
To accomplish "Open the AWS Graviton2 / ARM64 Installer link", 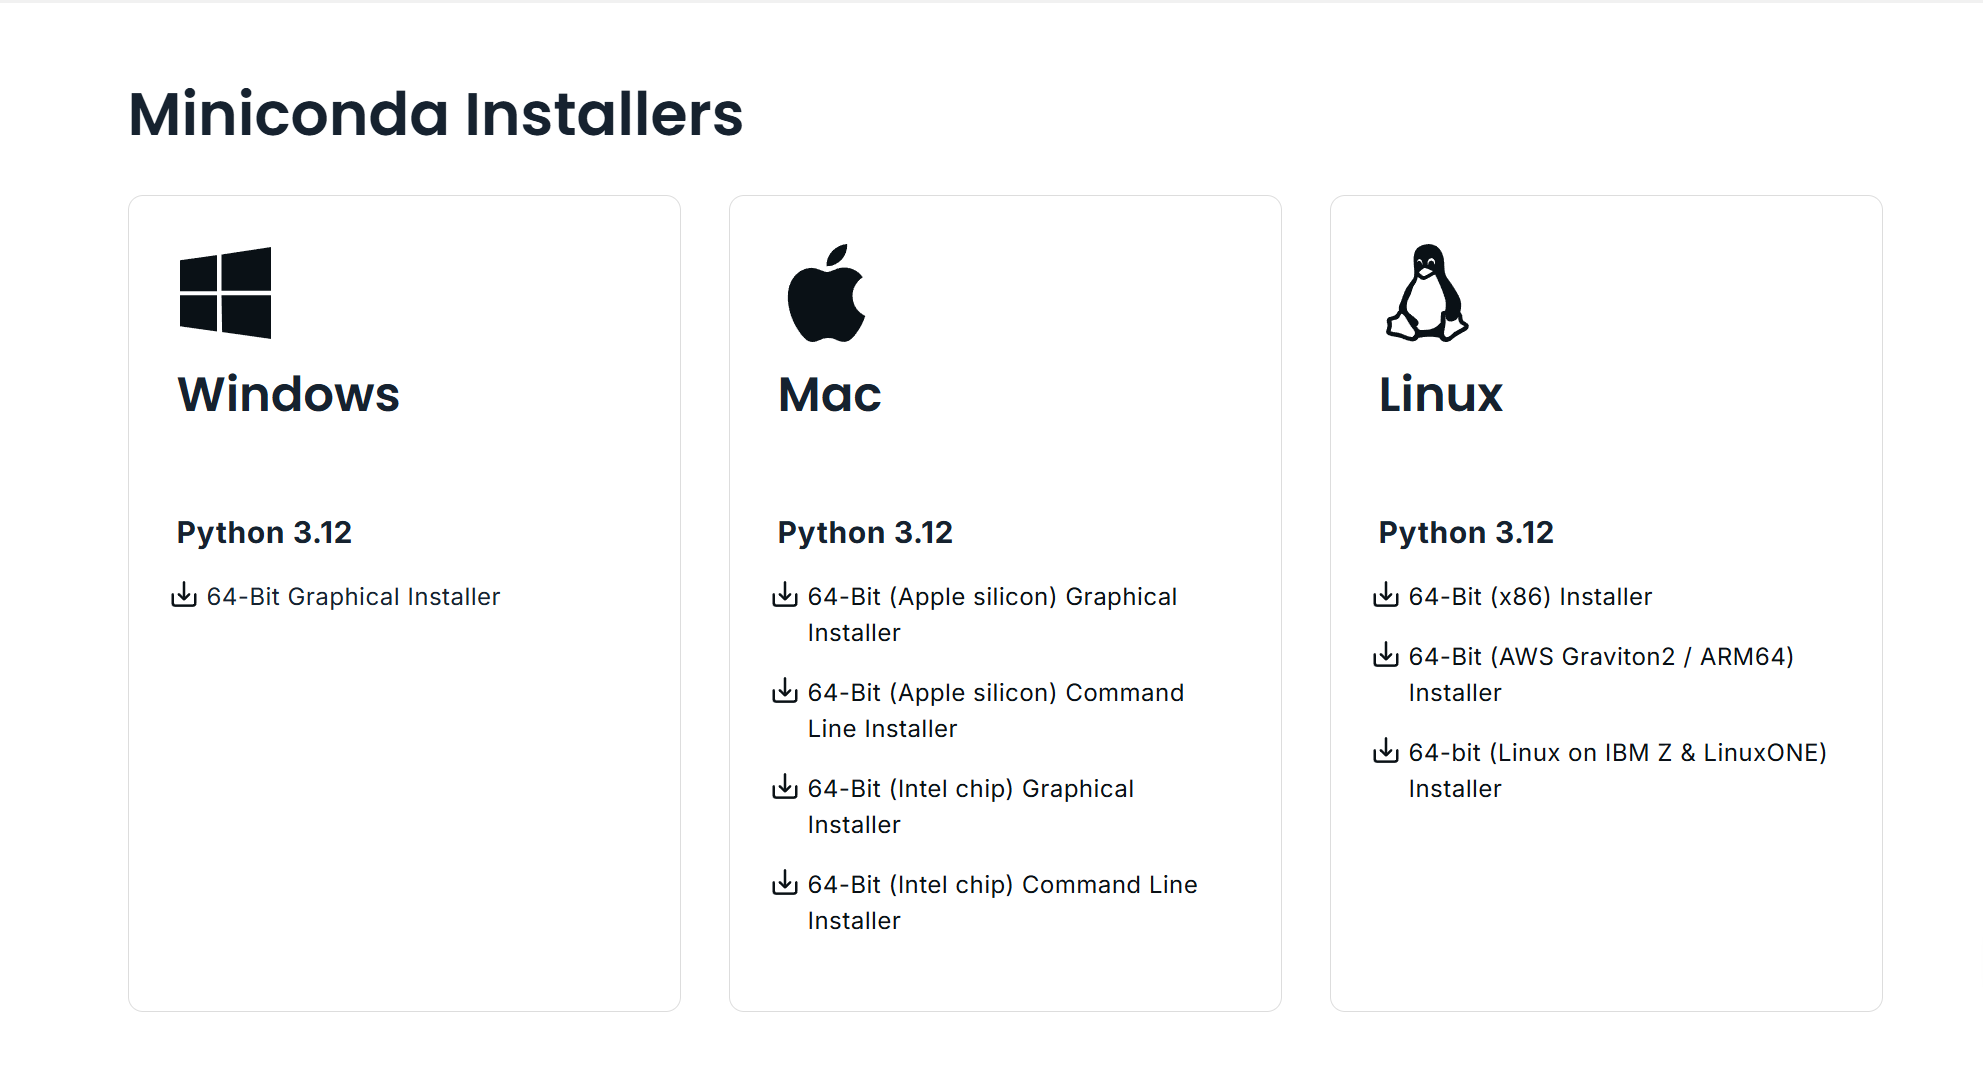I will pyautogui.click(x=1600, y=657).
